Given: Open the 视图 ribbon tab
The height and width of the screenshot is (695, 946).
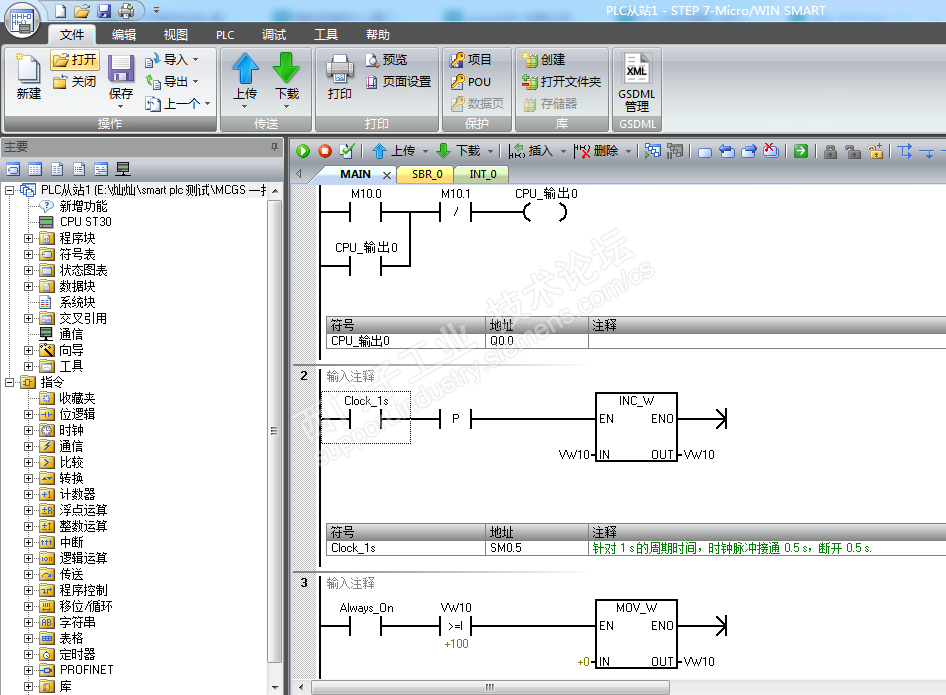Looking at the screenshot, I should (176, 34).
